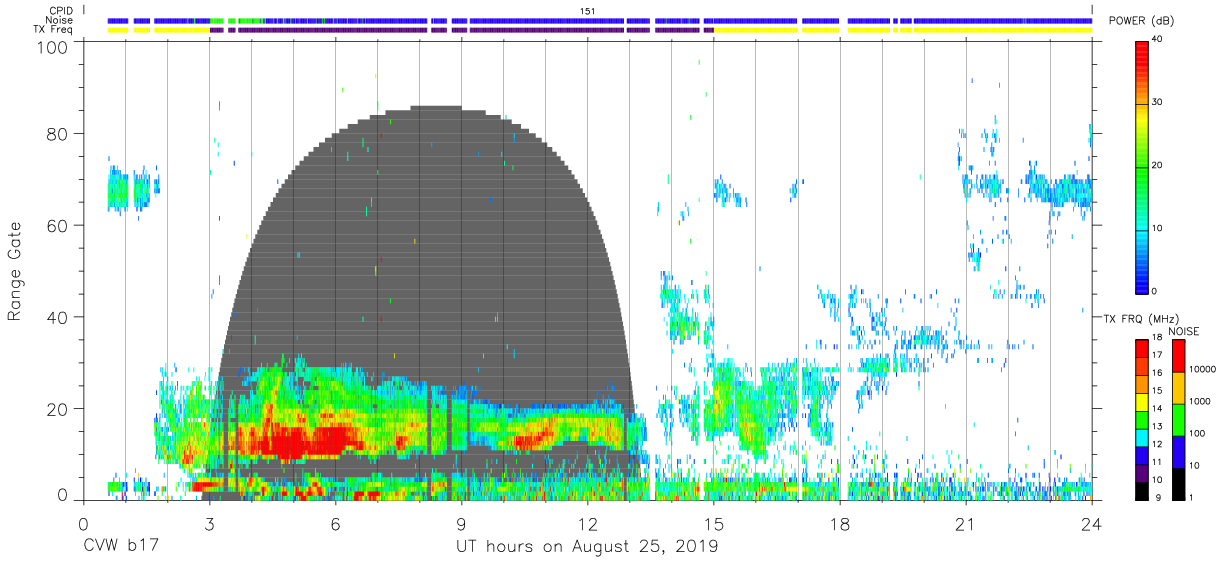
Task: Click the black bottom segment of NOISE legend
Action: (x=1178, y=484)
